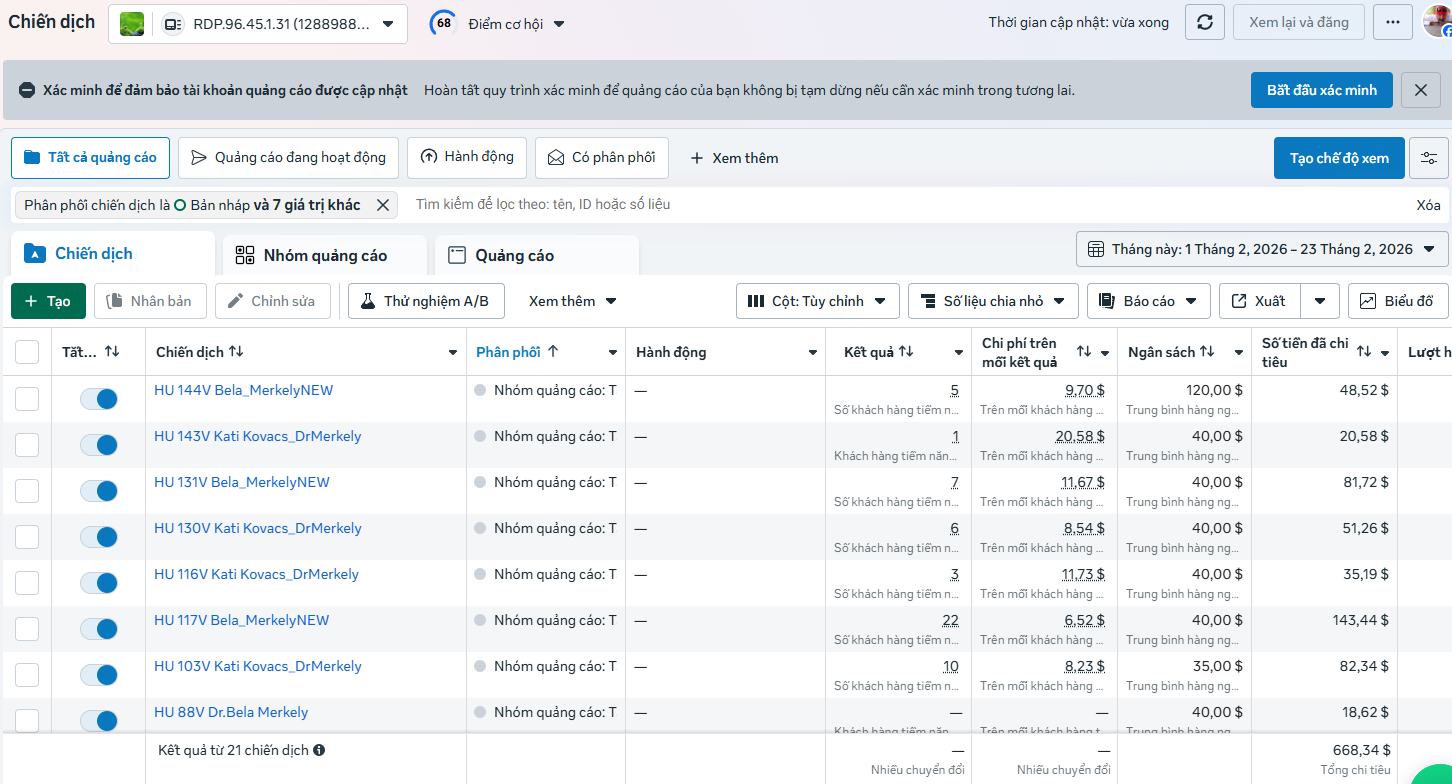This screenshot has height=784, width=1452.
Task: Click the 668,34 $ total spend value
Action: coord(1361,750)
